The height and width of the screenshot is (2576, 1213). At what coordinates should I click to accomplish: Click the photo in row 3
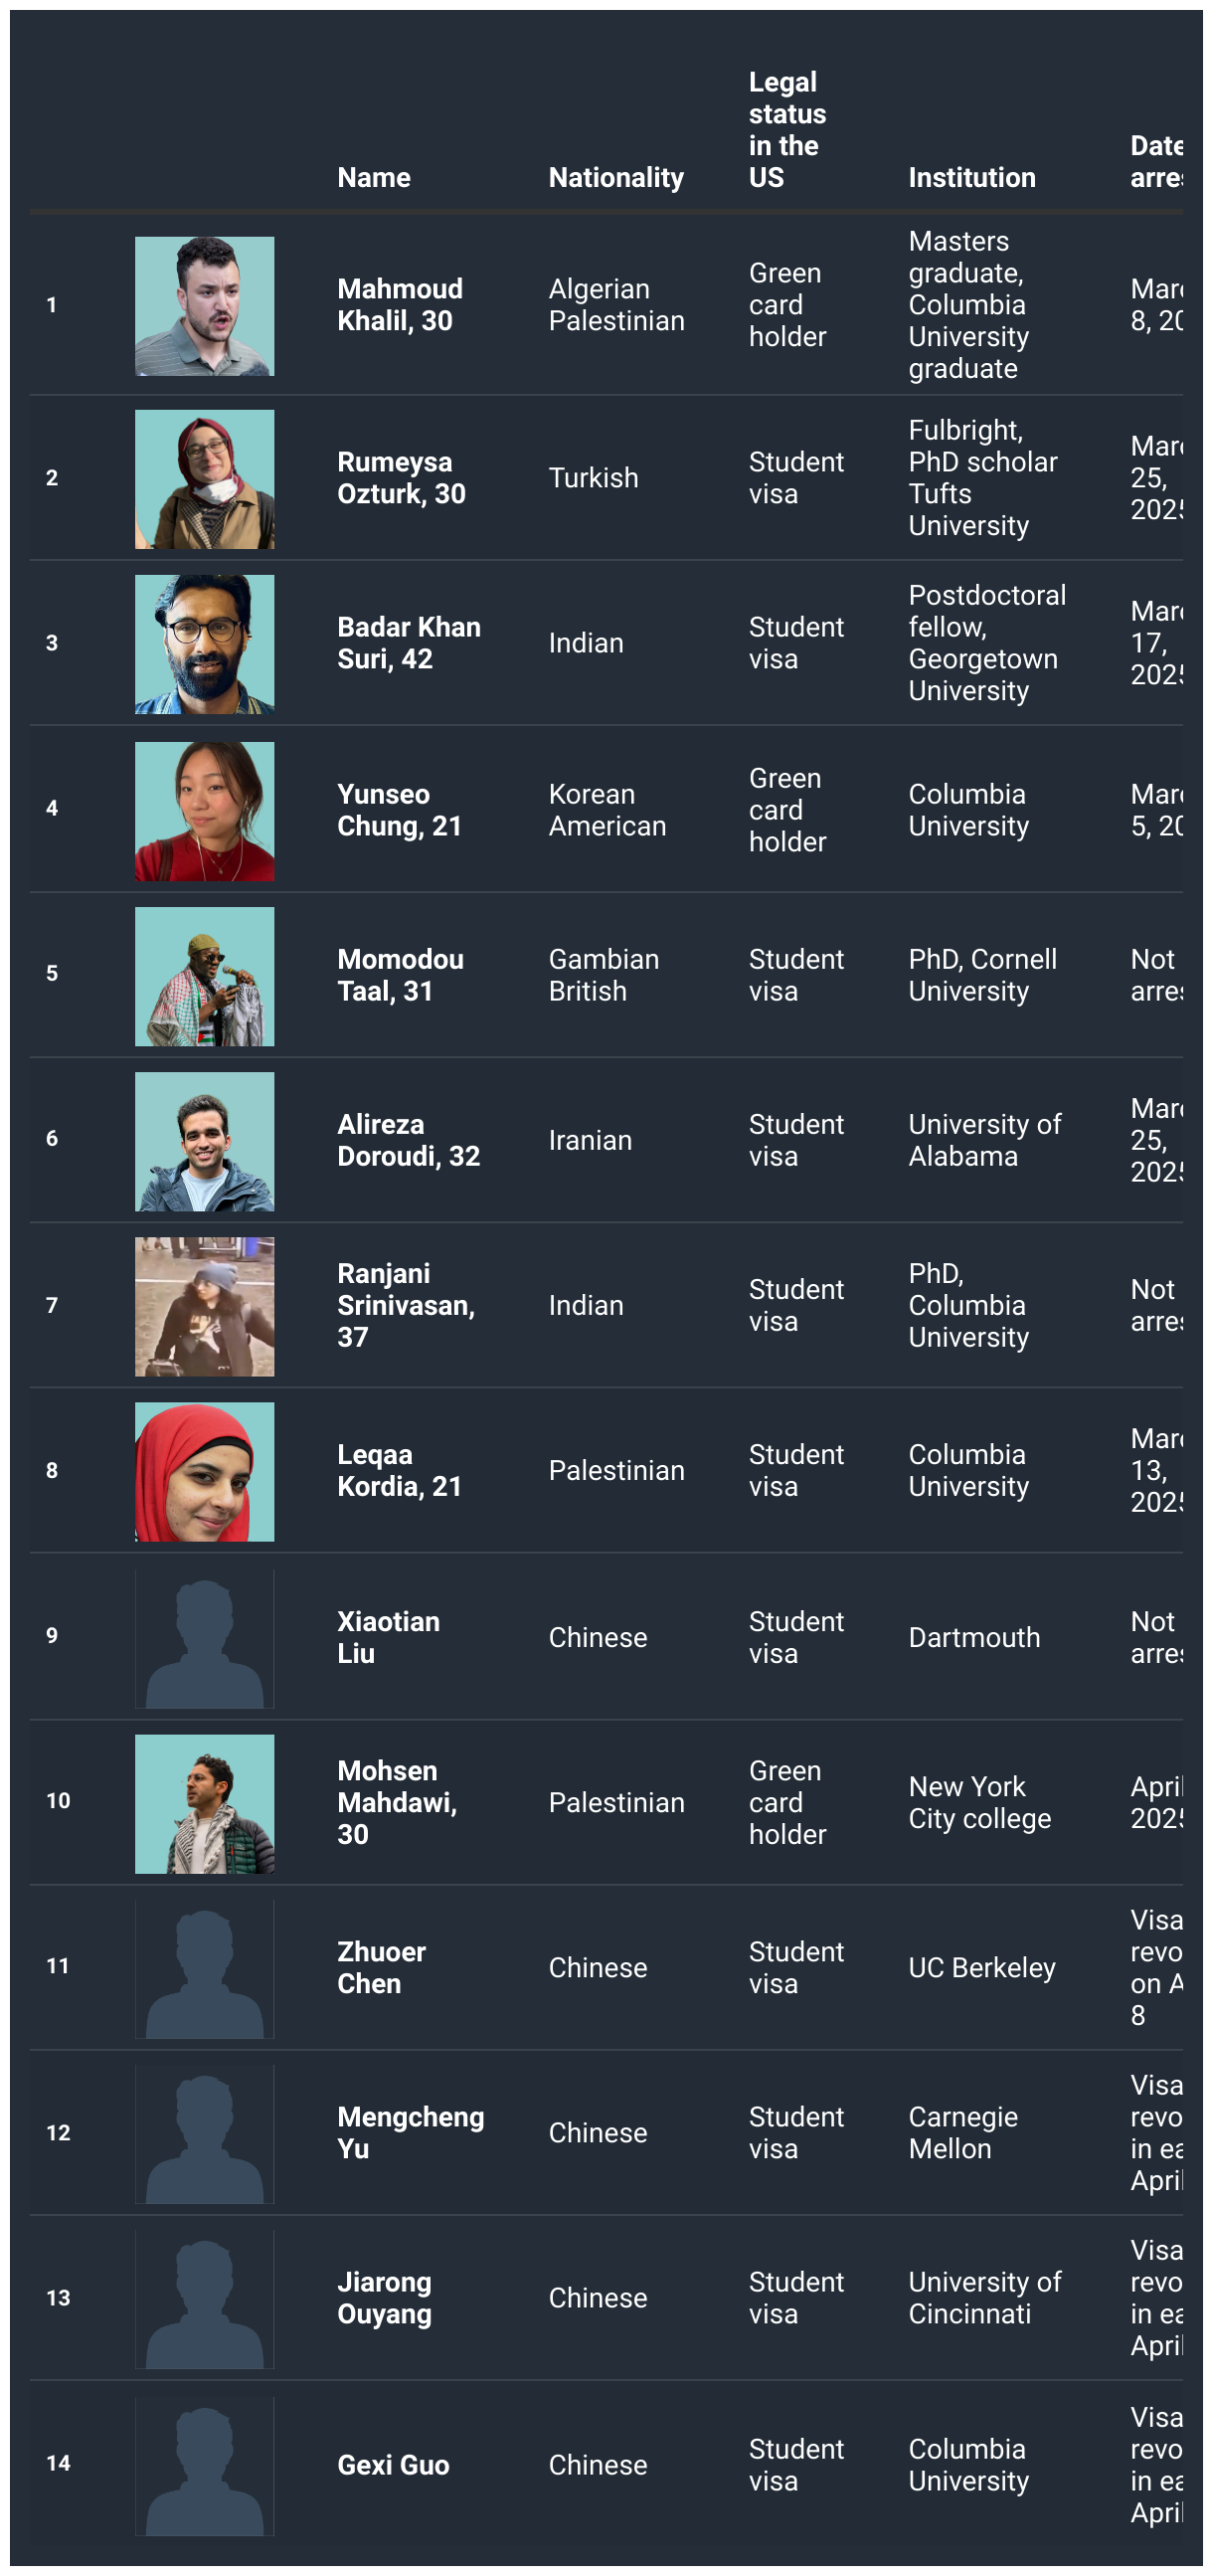click(x=205, y=644)
